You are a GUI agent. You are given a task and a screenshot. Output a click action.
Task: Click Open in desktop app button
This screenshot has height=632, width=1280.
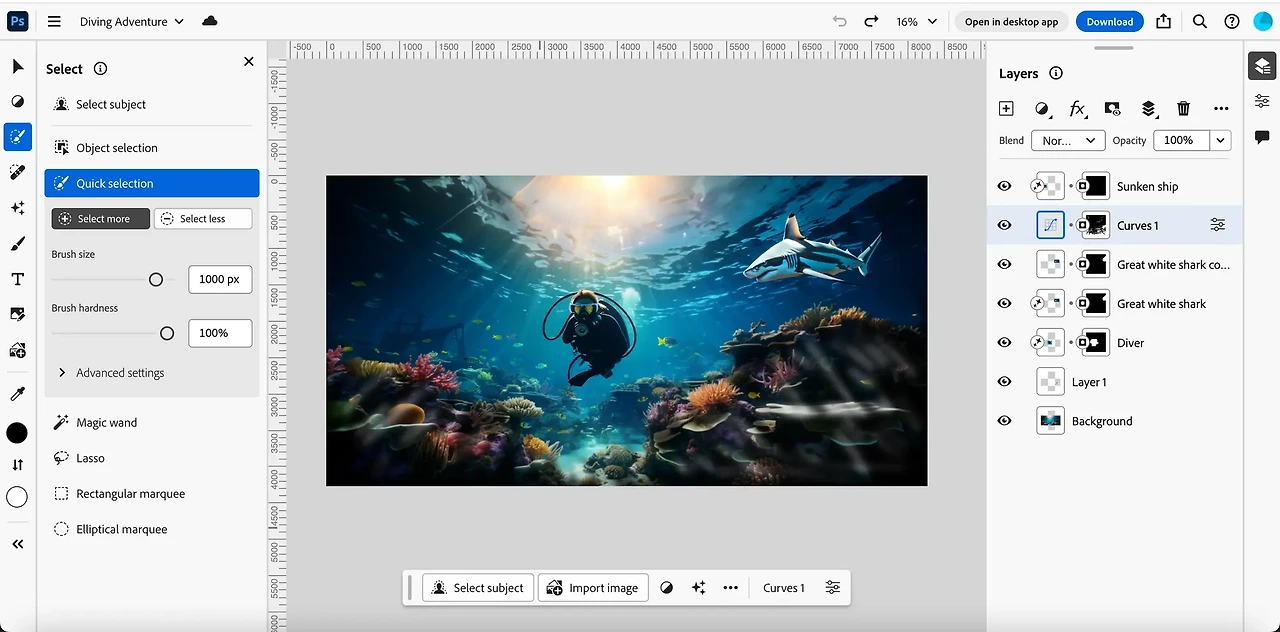1011,21
